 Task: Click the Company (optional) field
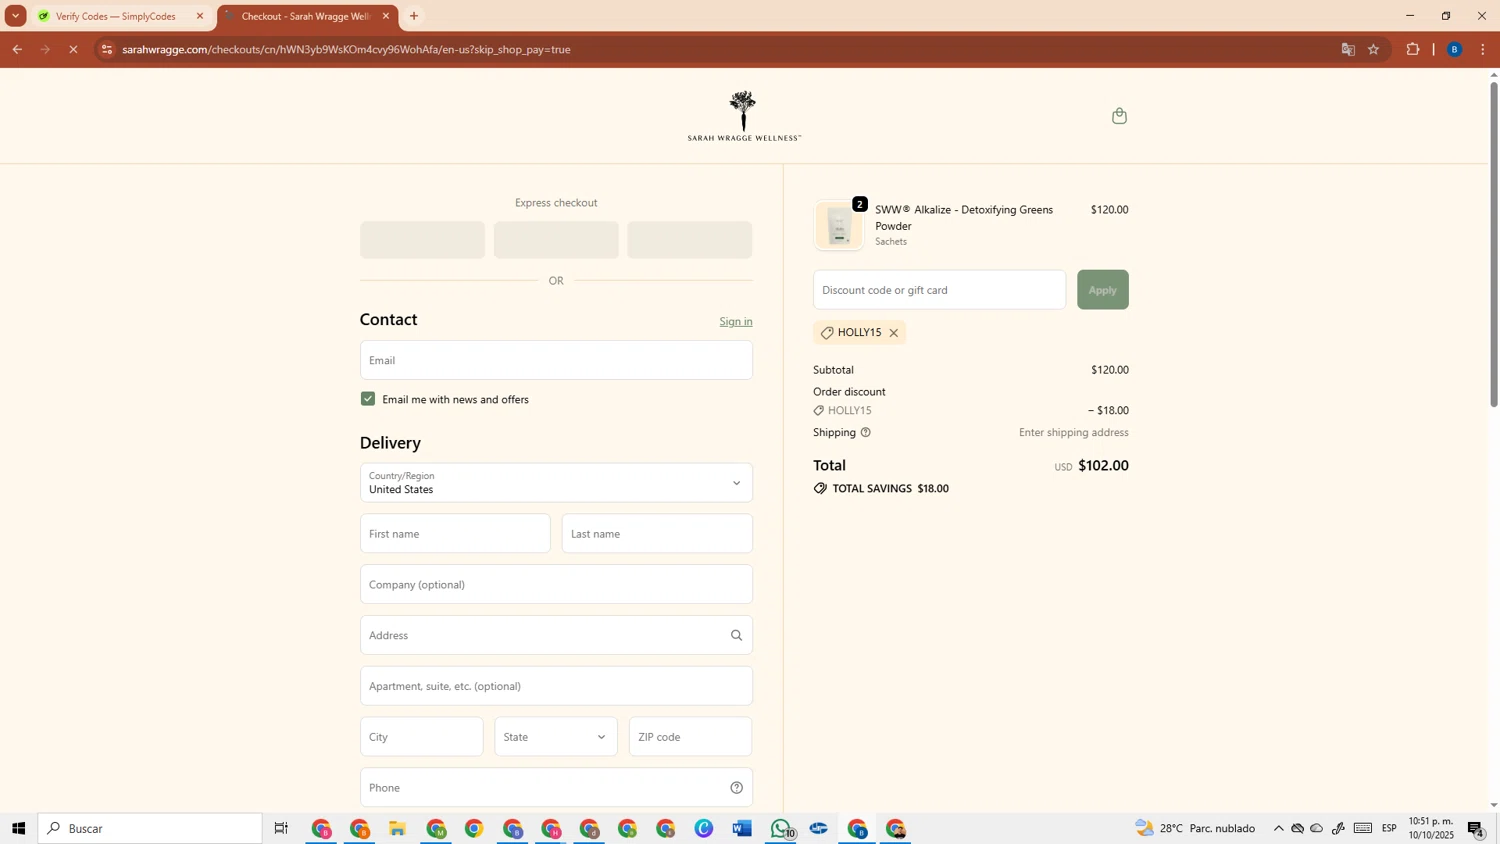[x=556, y=585]
